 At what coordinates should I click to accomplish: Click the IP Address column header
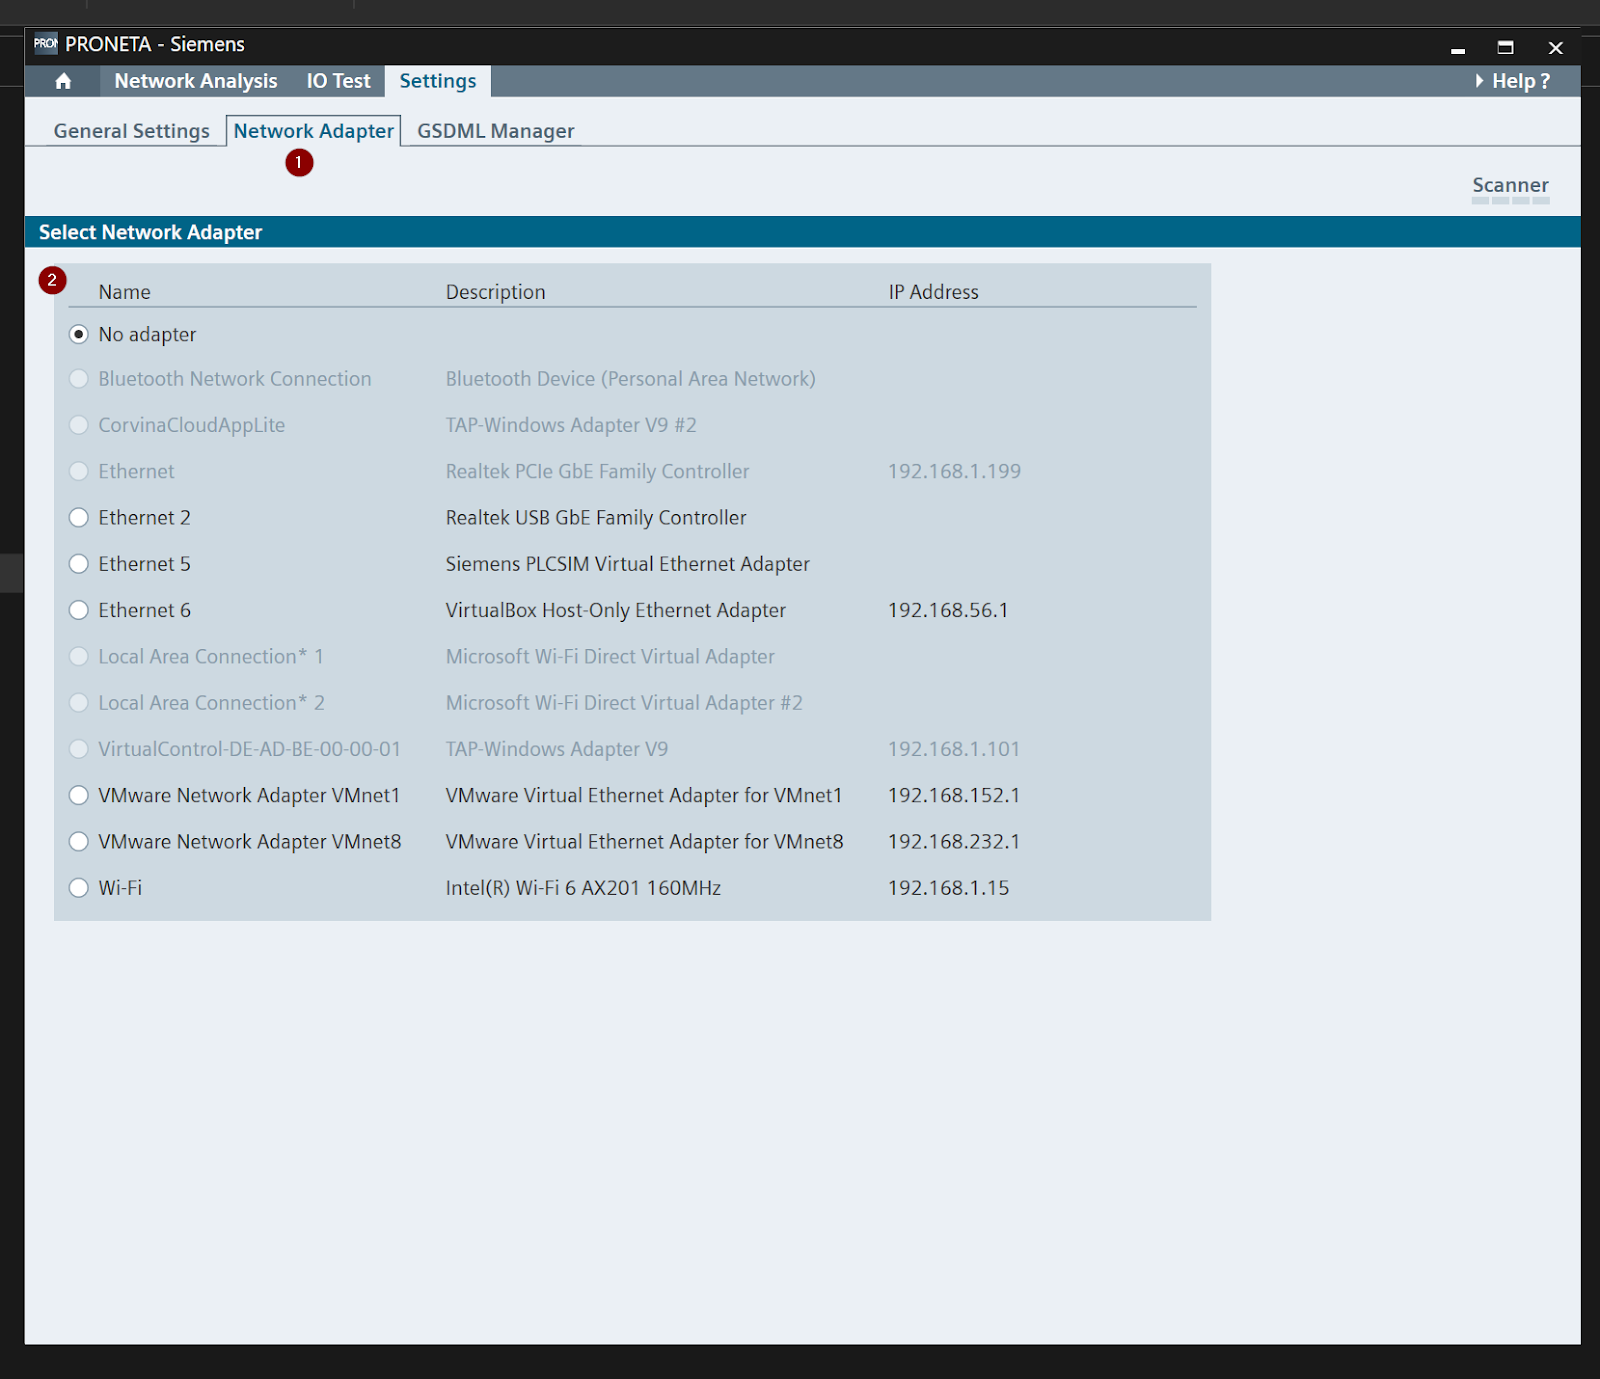click(934, 292)
